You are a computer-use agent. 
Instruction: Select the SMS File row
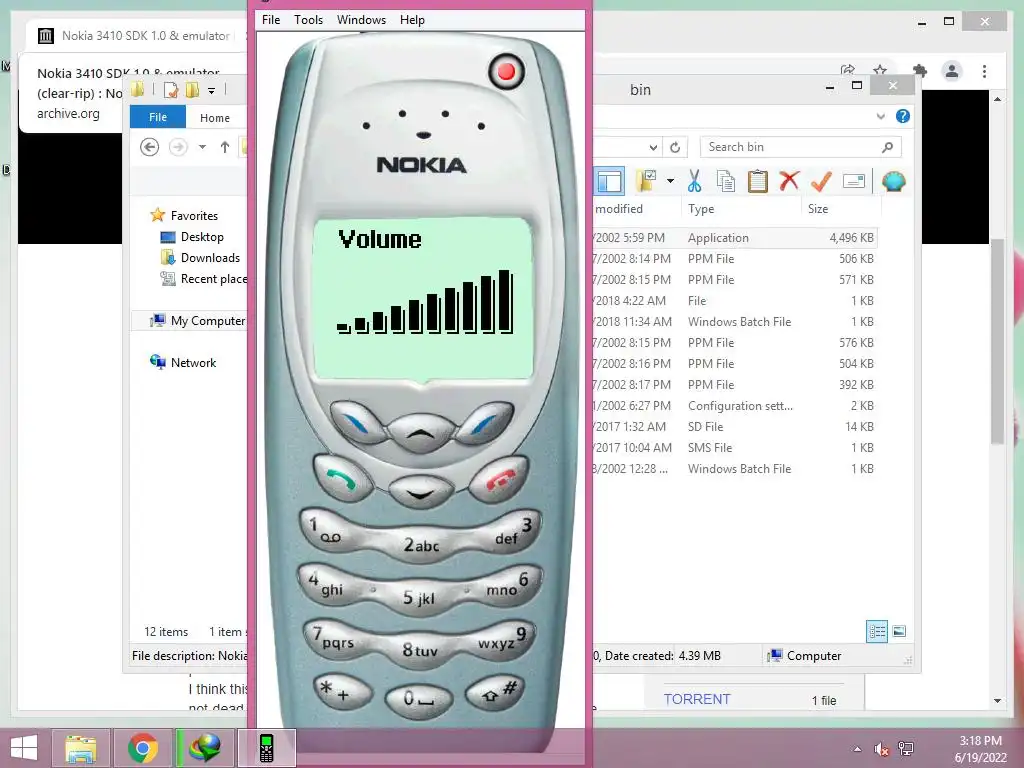click(735, 447)
